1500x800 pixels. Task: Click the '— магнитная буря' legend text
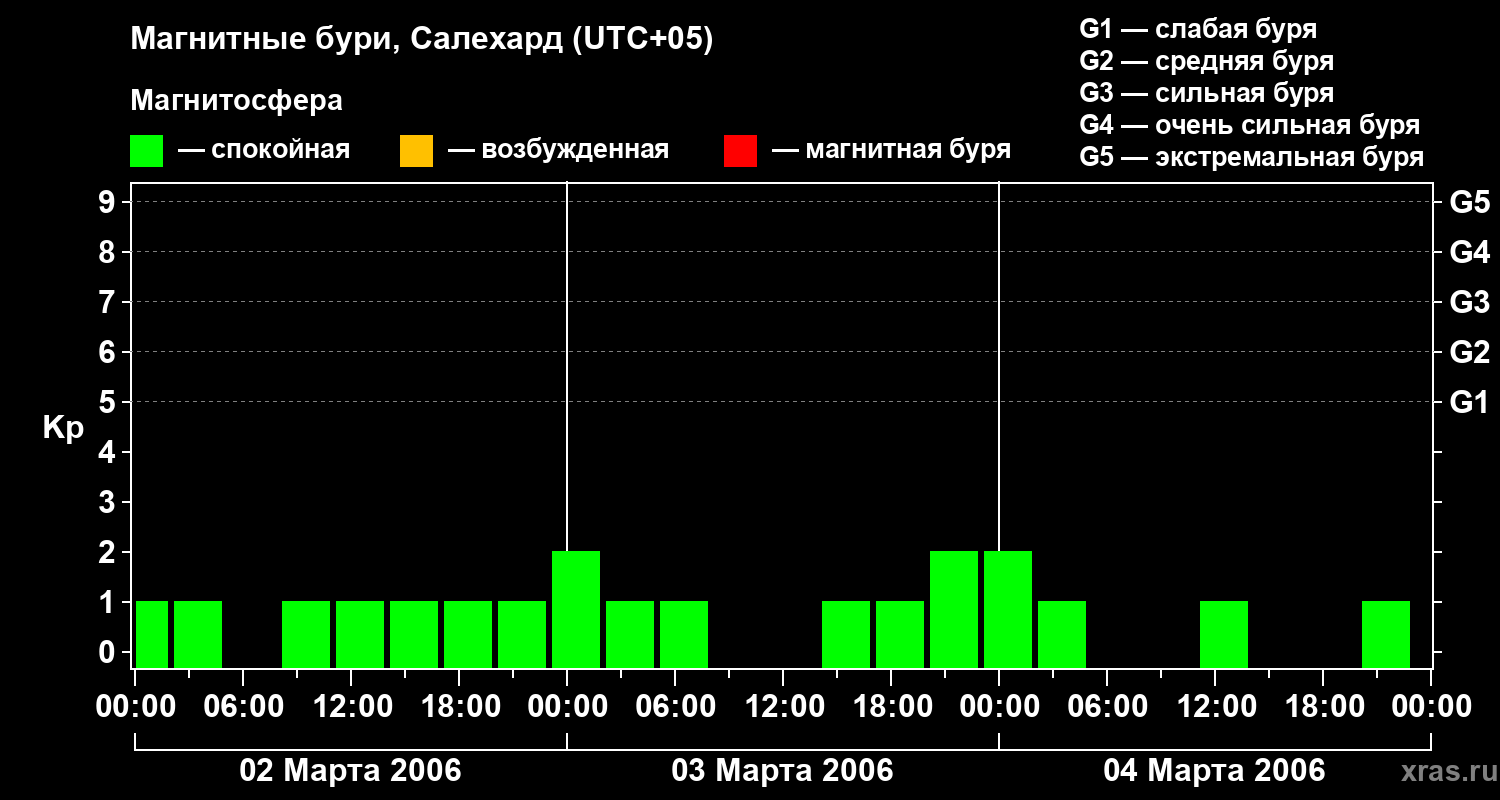tap(892, 150)
